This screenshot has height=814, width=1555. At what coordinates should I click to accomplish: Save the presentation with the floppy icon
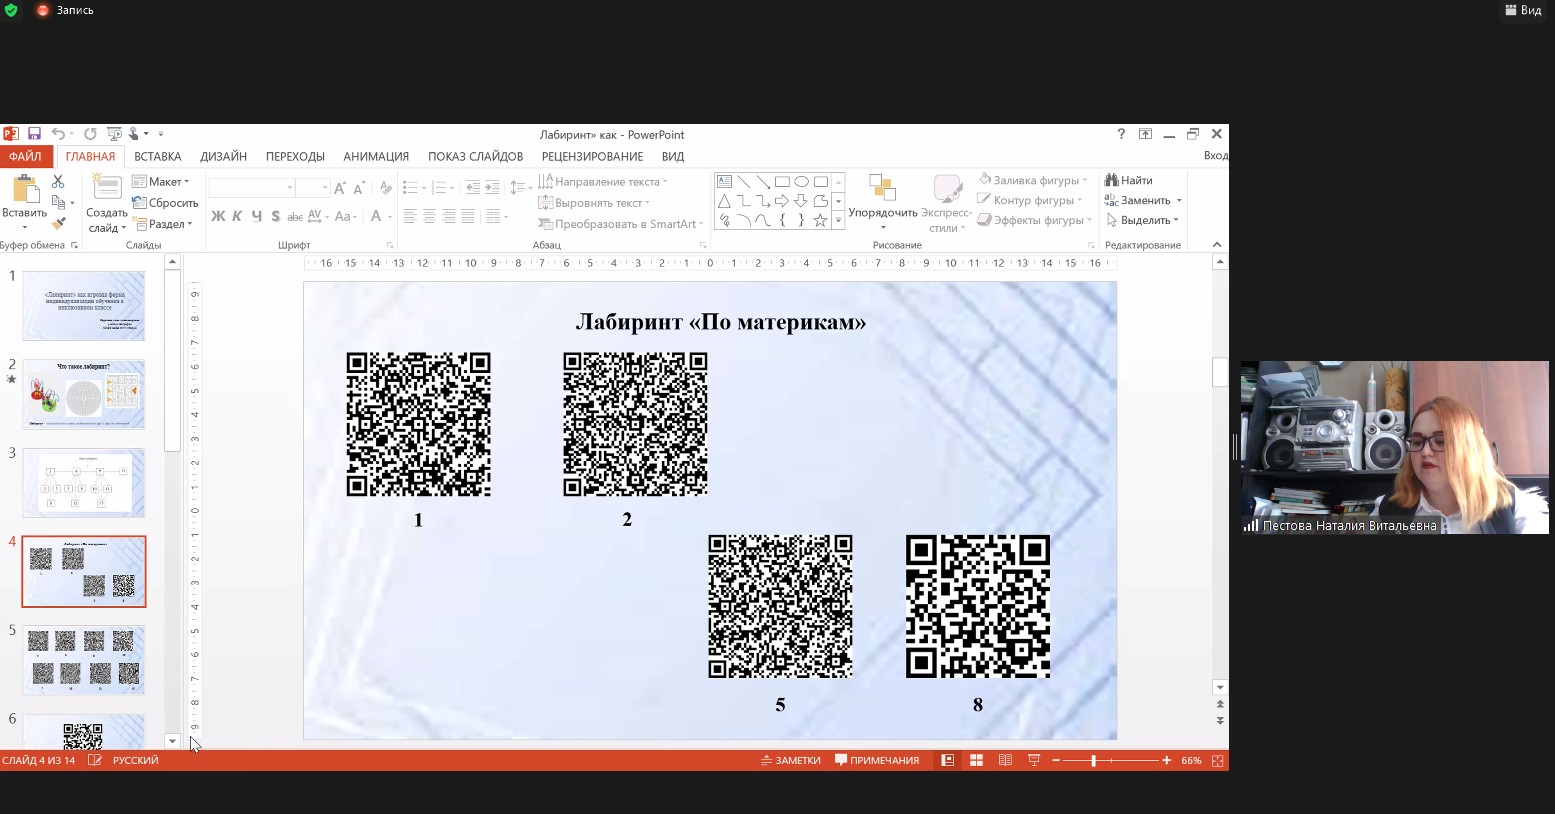click(34, 134)
